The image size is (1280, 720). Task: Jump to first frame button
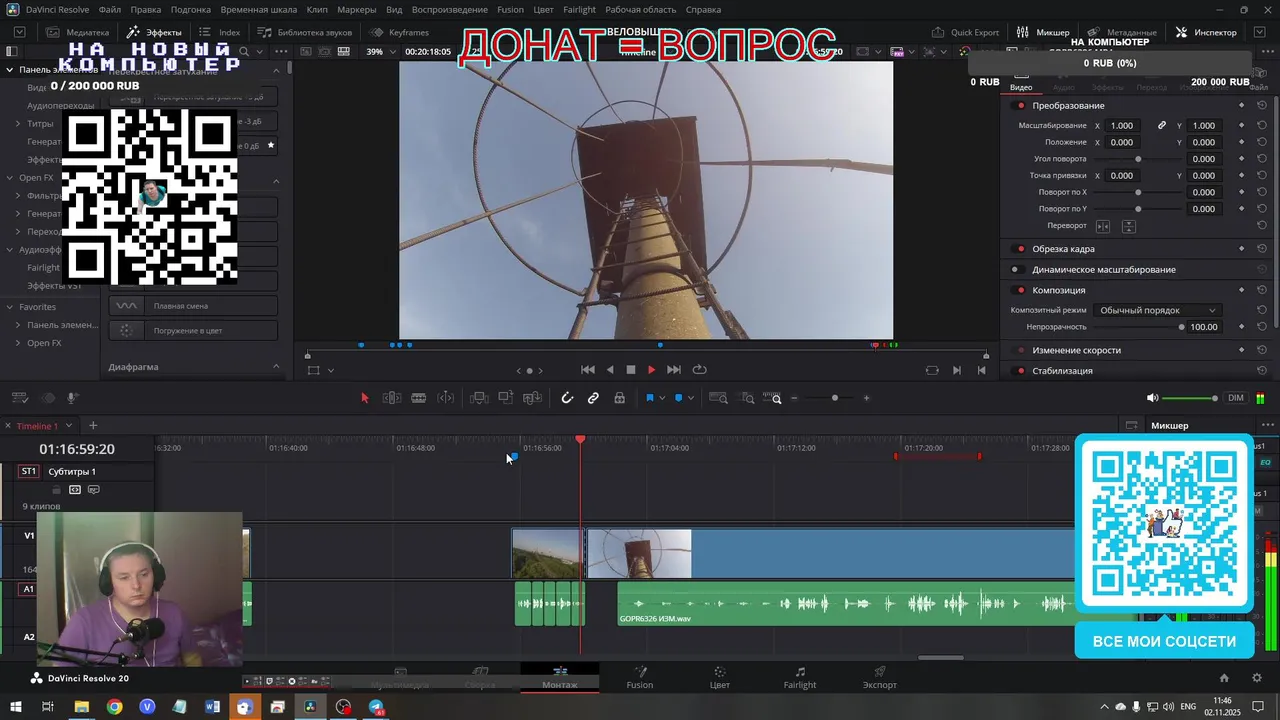(588, 370)
